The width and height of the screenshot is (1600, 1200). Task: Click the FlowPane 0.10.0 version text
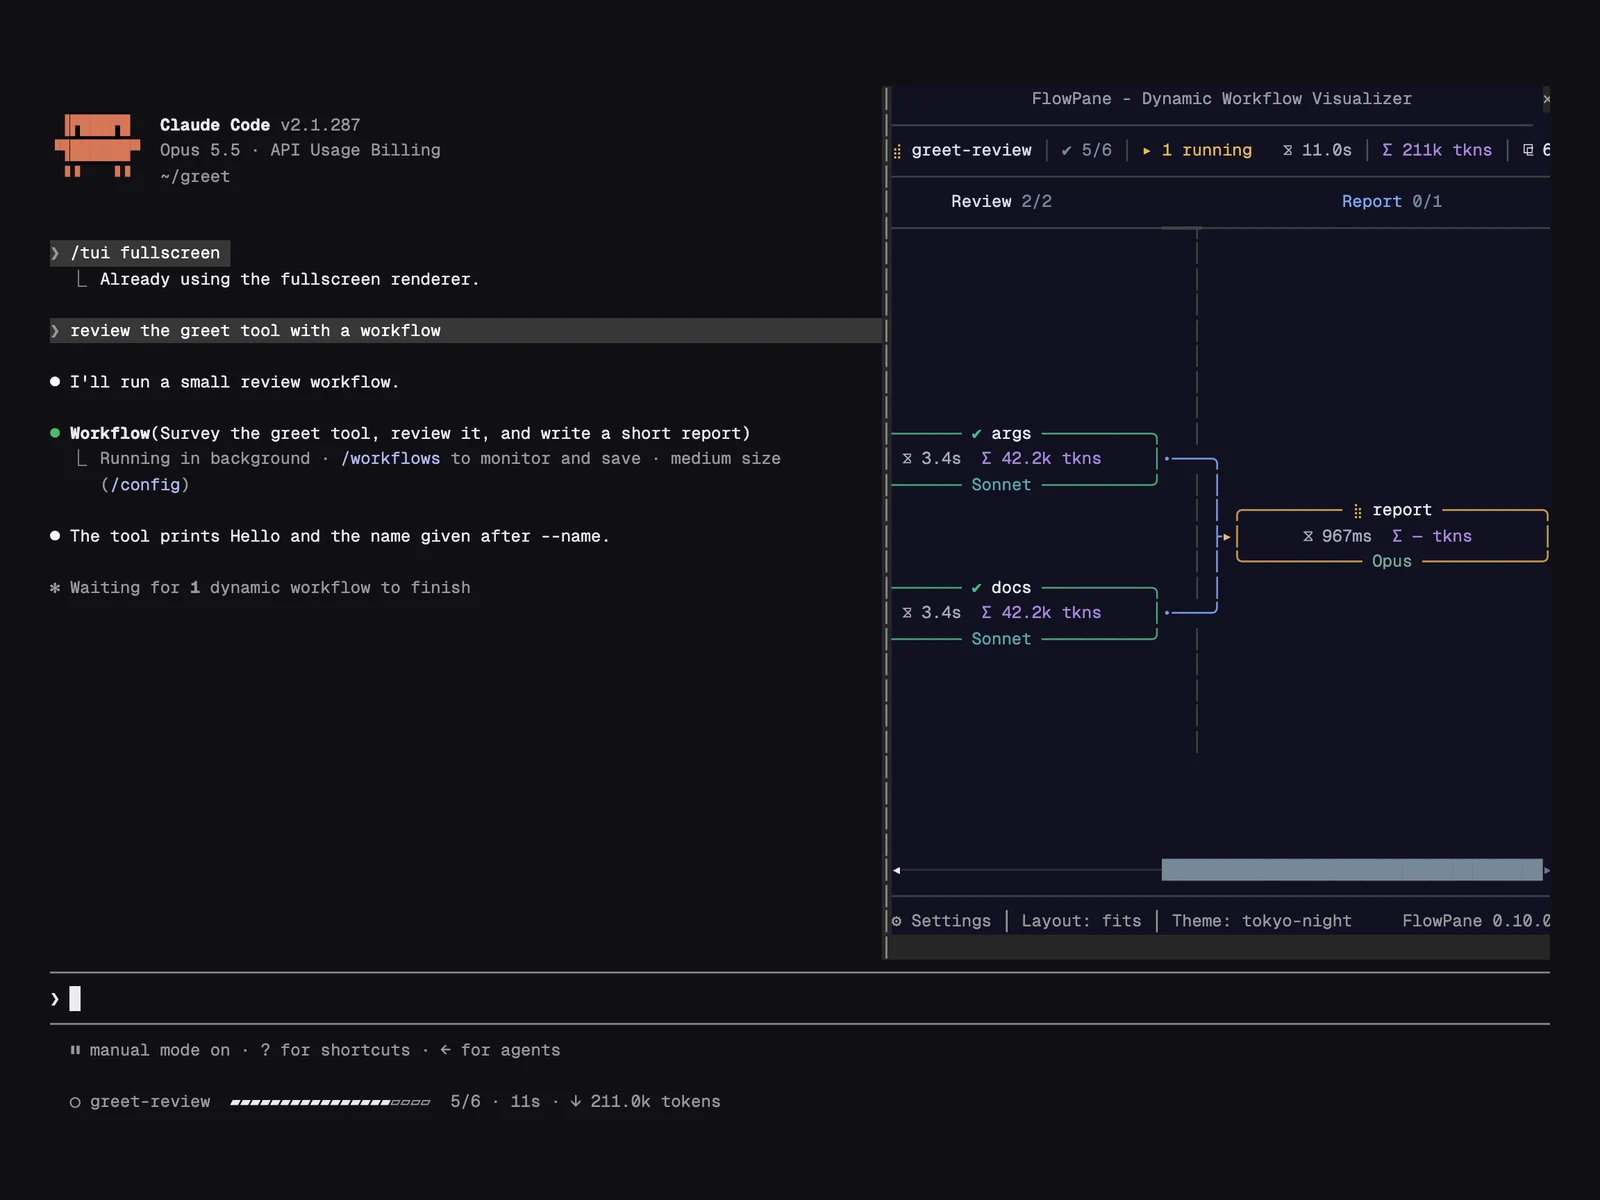pyautogui.click(x=1476, y=921)
